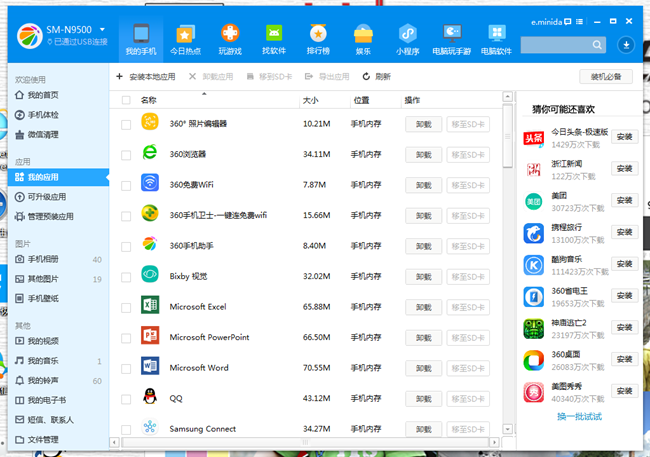Open 小程序 section icon
This screenshot has height=457, width=650.
(407, 40)
